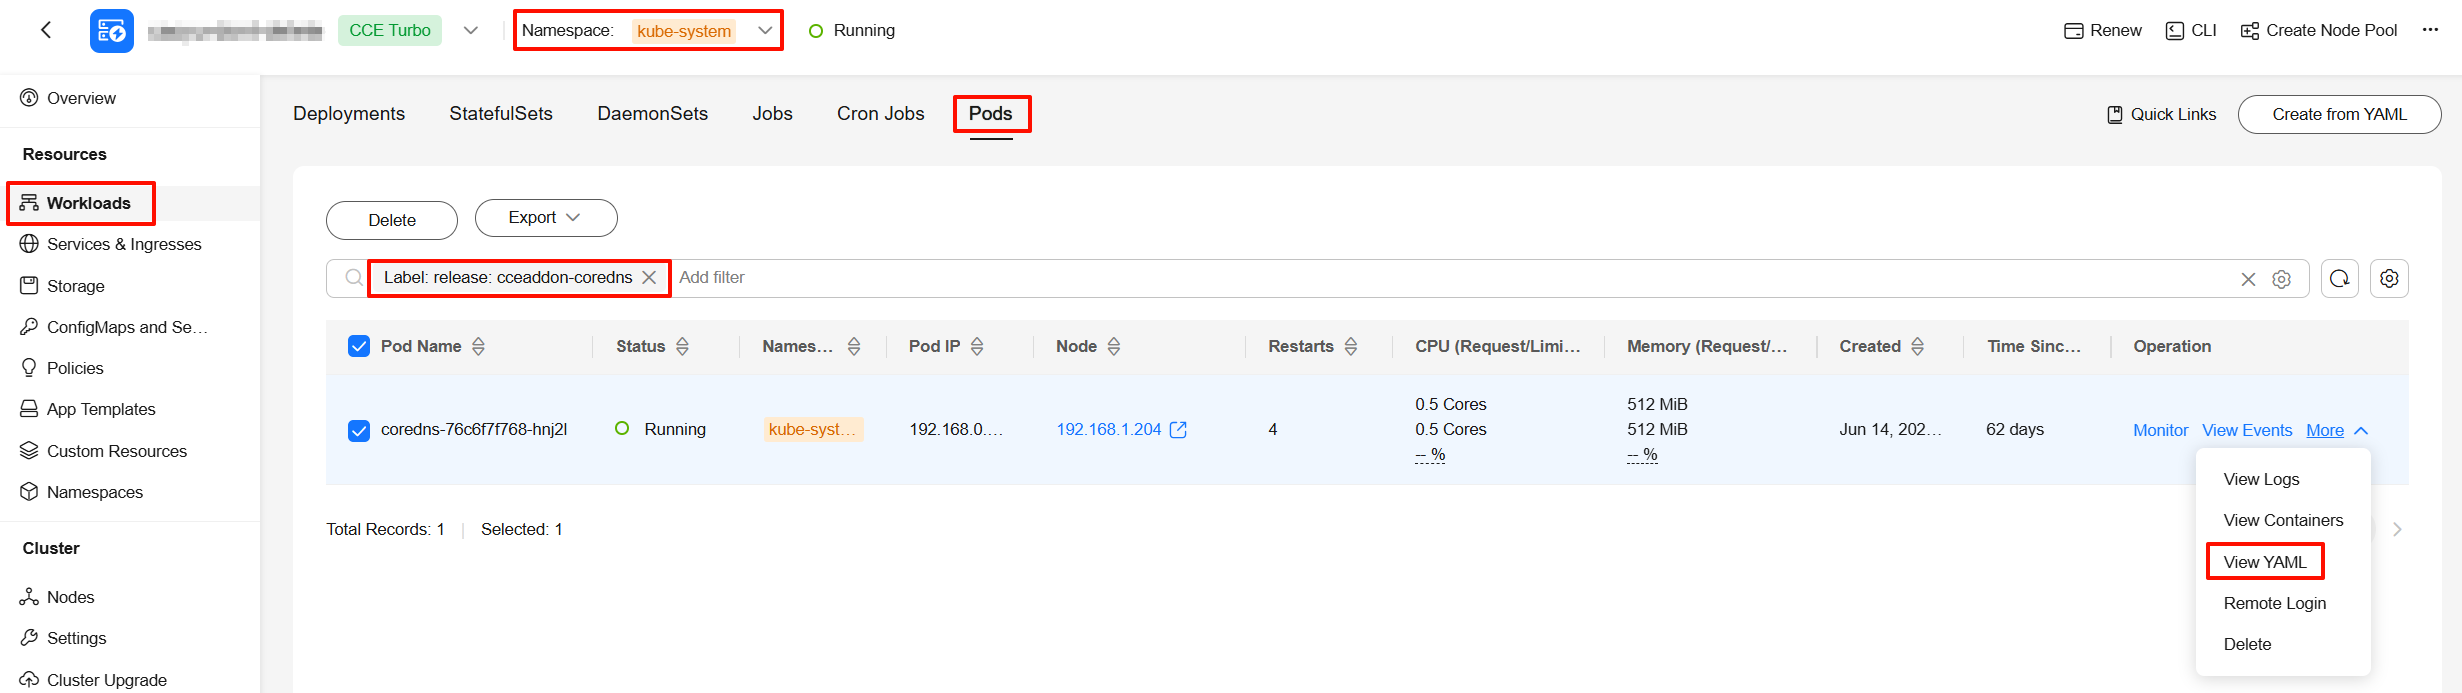Click the Renew link text
Screen dimensions: 2462x693
point(2115,30)
